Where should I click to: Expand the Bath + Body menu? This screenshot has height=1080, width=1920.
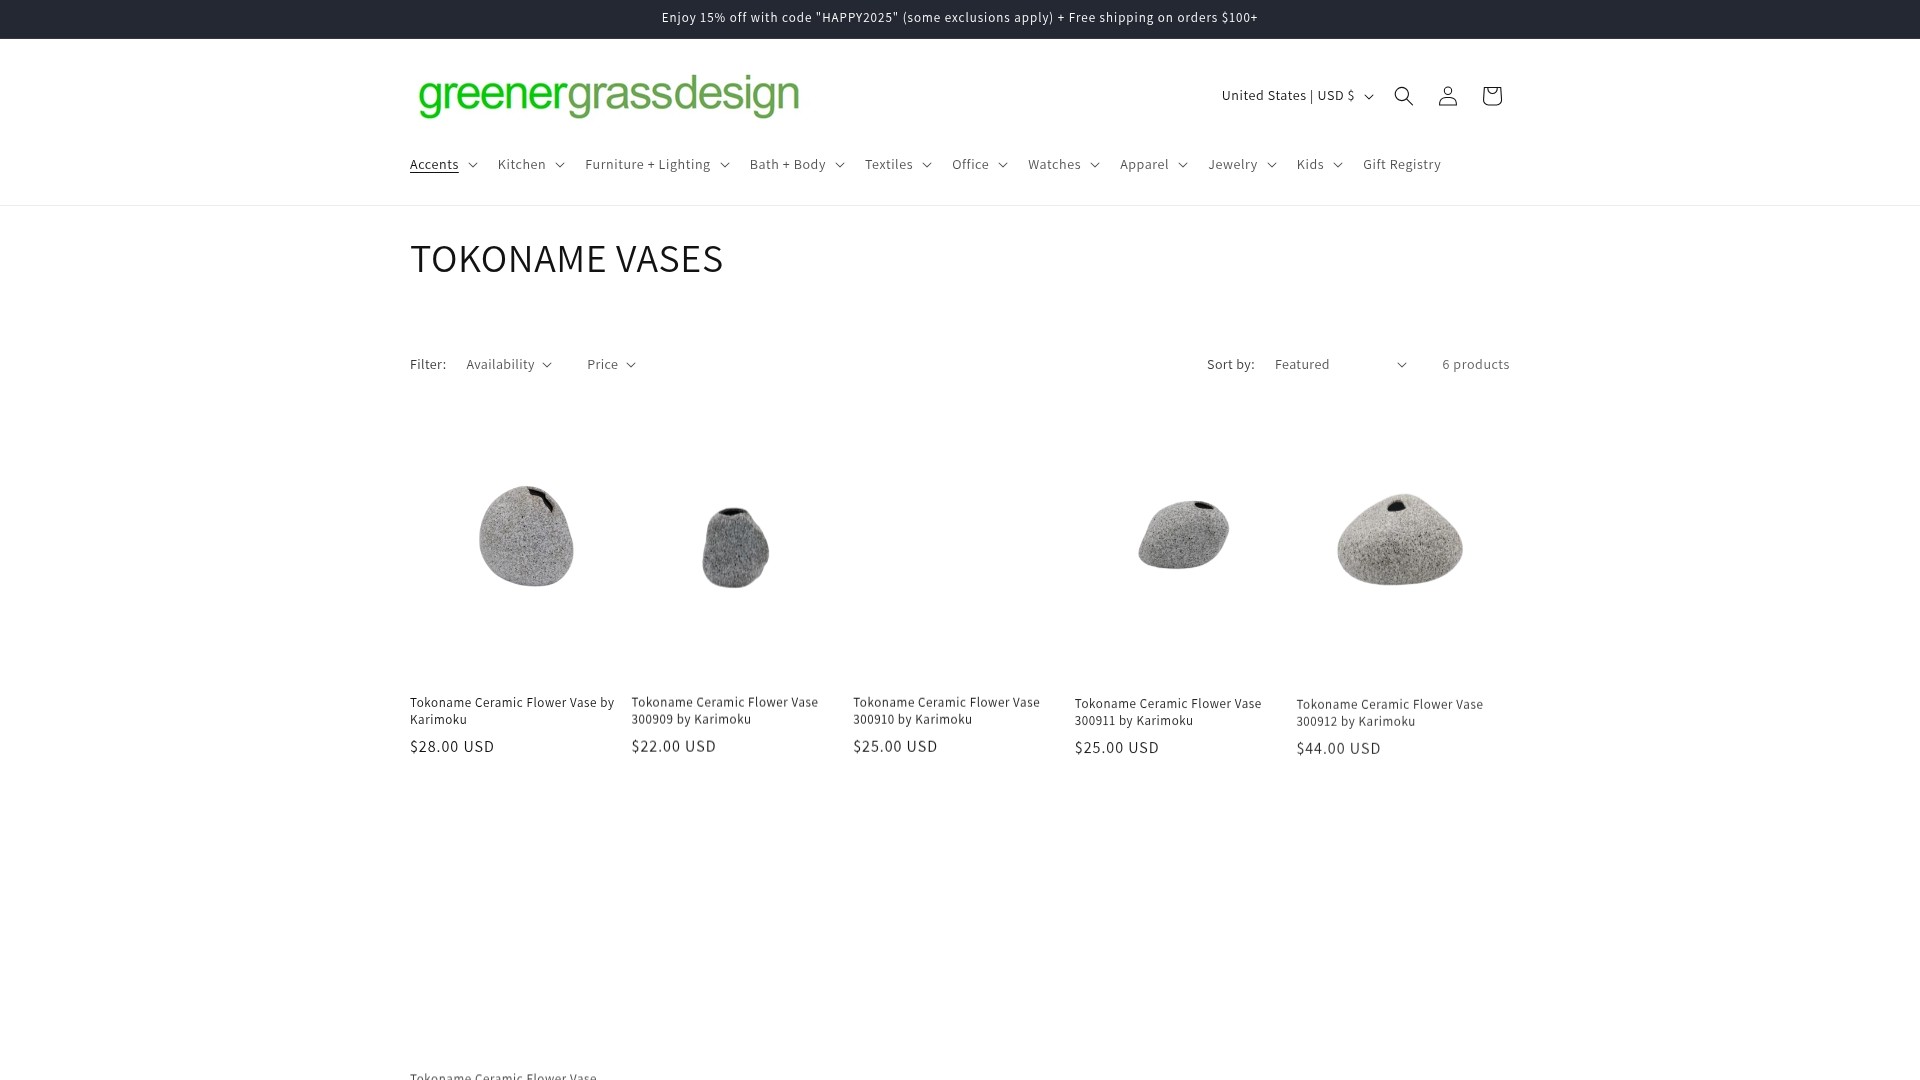797,164
